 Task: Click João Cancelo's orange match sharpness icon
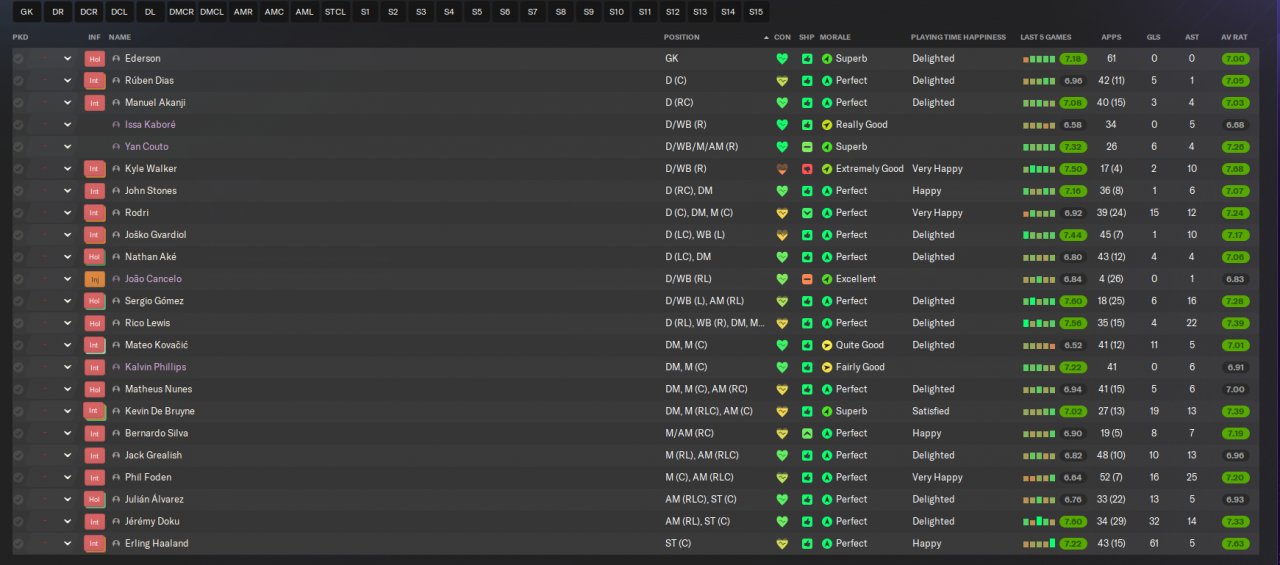pyautogui.click(x=807, y=279)
